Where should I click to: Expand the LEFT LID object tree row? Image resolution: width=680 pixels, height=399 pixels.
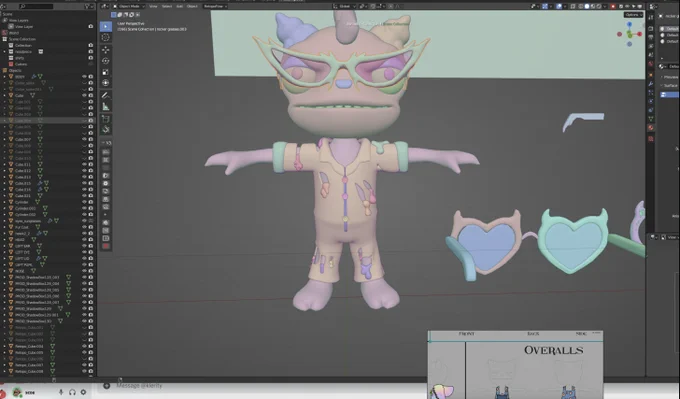point(5,258)
